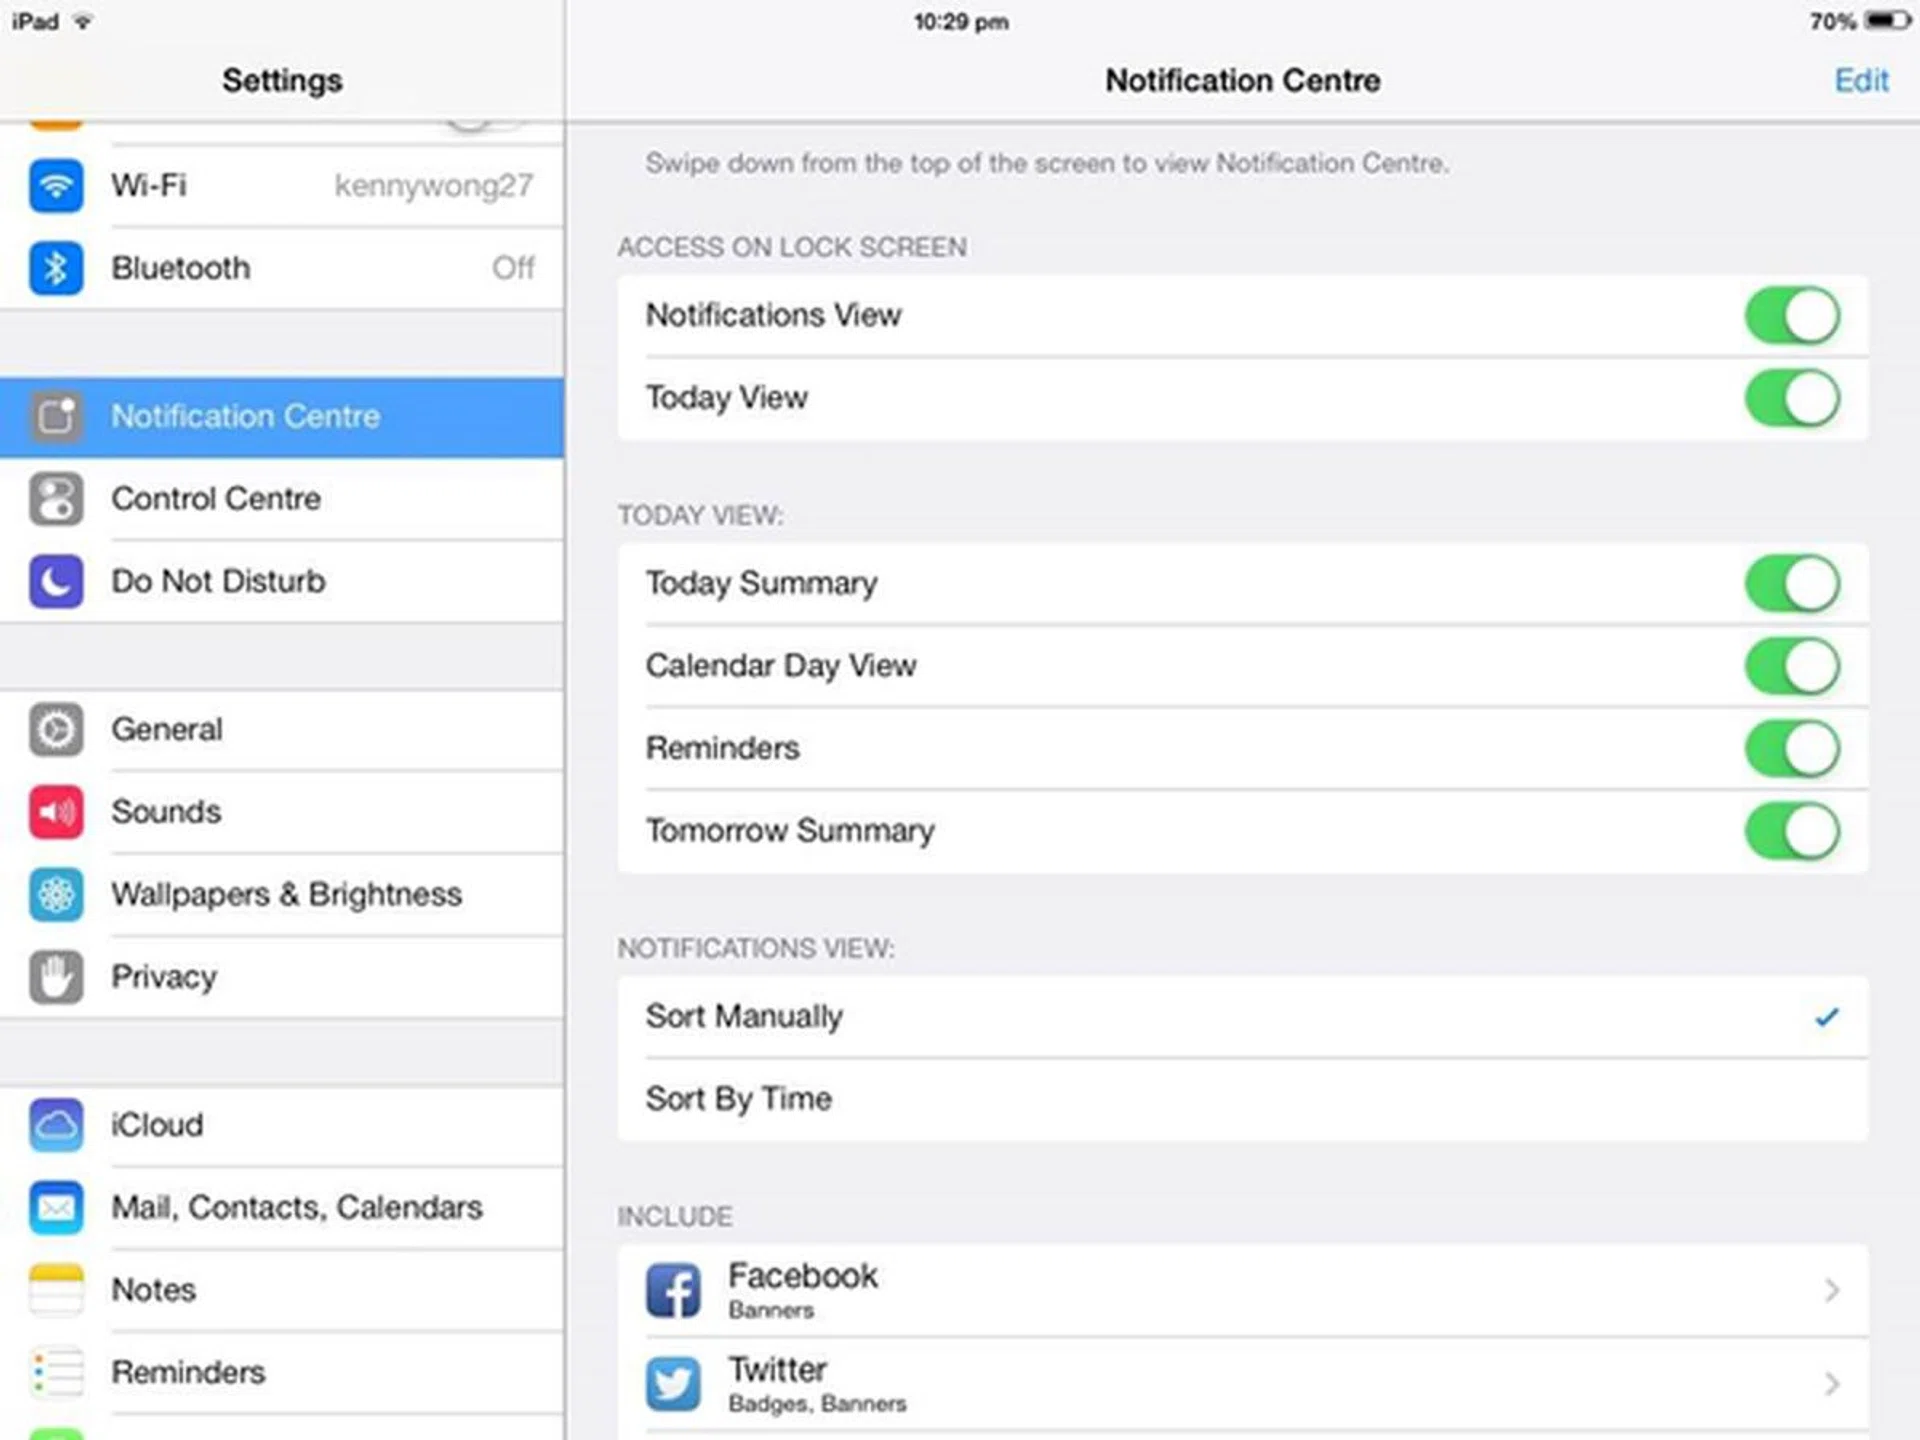The image size is (1920, 1440).
Task: Open General via the gear icon
Action: (56, 729)
